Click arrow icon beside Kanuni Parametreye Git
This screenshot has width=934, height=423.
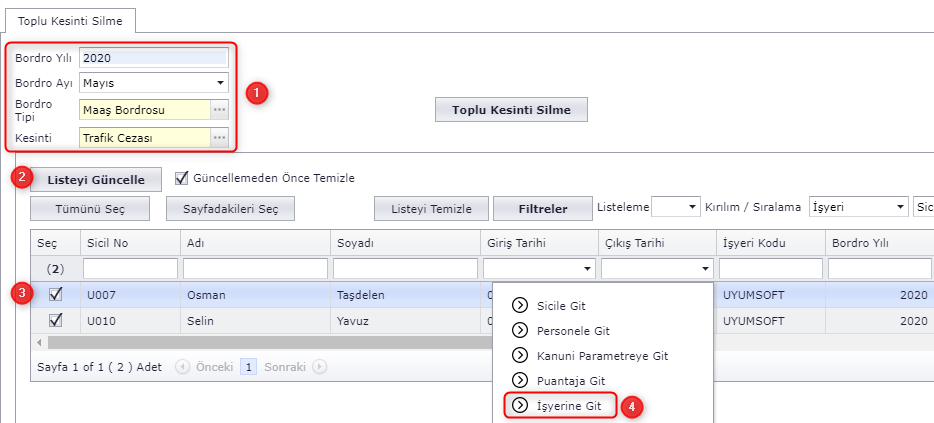click(519, 355)
